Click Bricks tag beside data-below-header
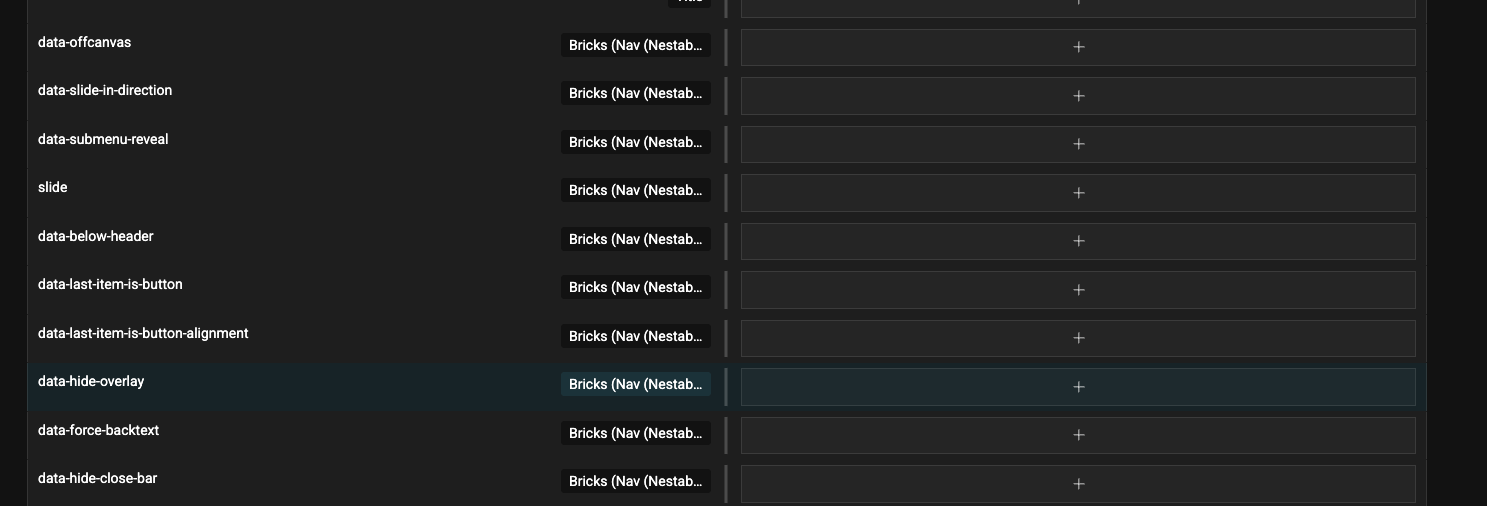 pos(636,239)
